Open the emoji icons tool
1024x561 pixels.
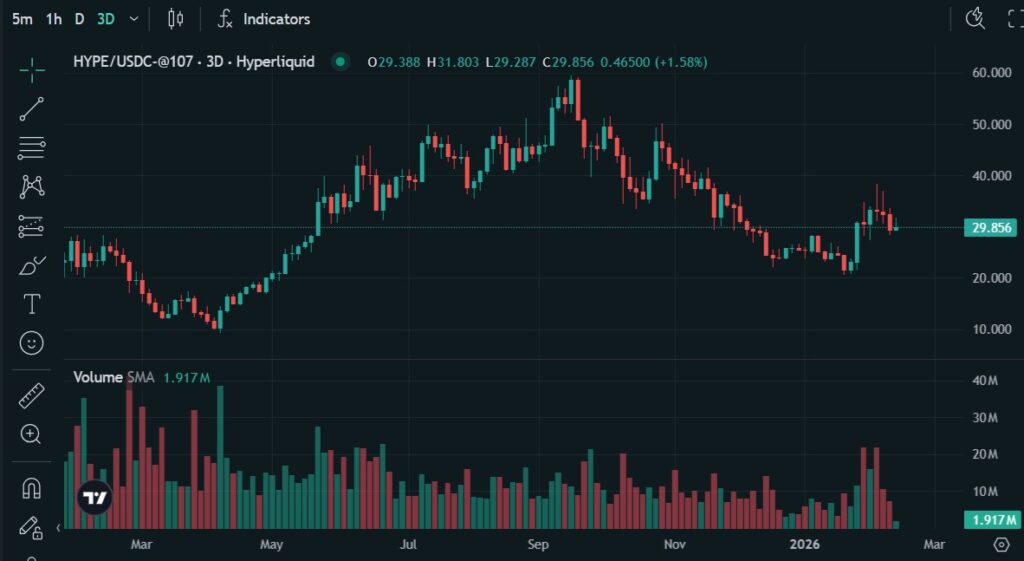point(32,343)
